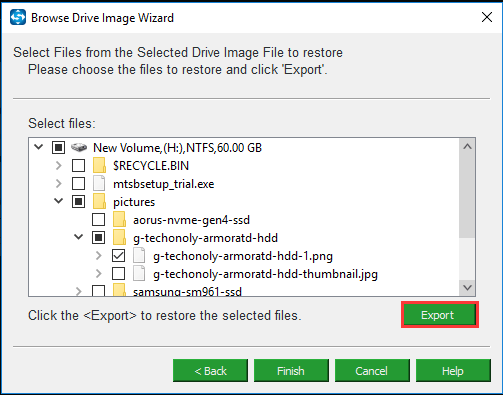503x395 pixels.
Task: Expand the samsung-sm961-ssd folder node
Action: click(x=79, y=291)
